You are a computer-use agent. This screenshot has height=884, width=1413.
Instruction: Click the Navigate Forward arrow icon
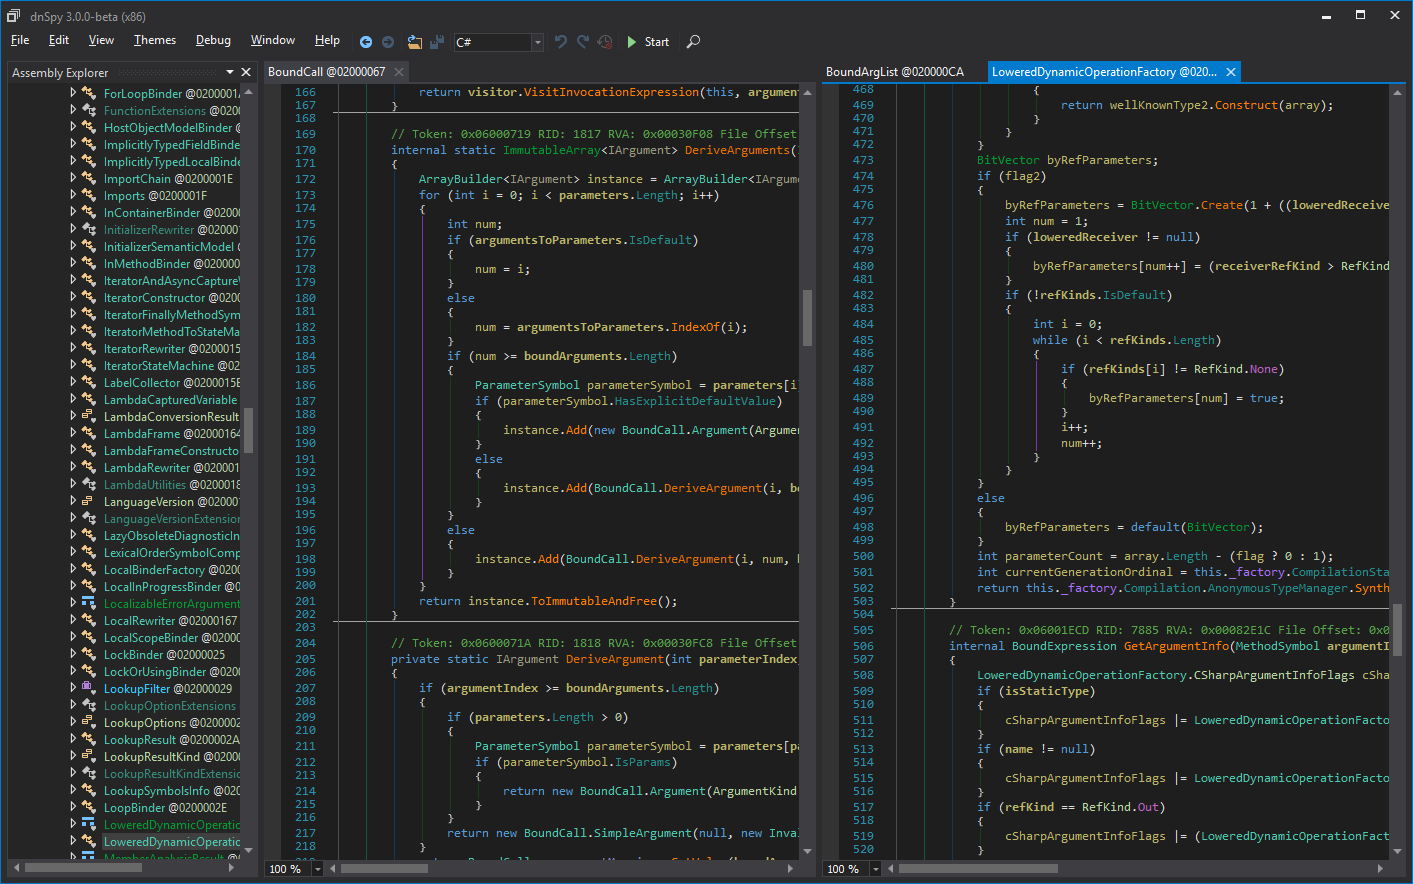click(388, 42)
